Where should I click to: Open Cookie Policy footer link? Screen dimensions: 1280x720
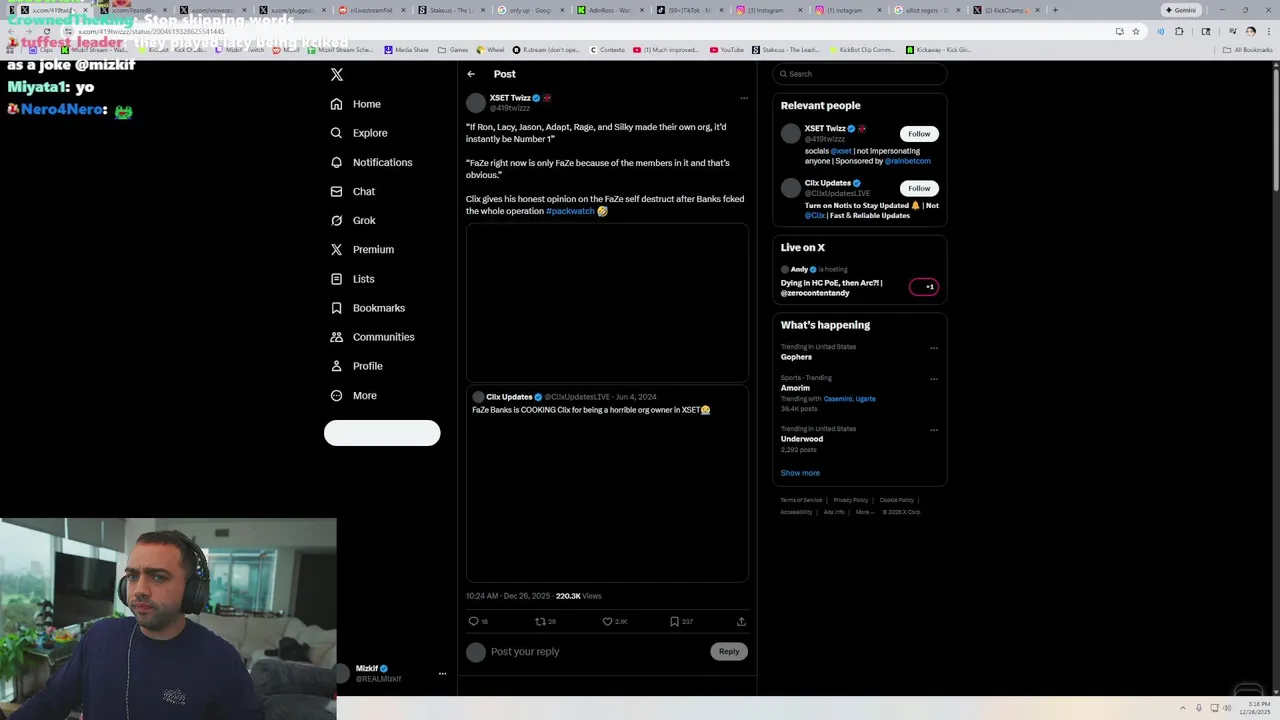pos(897,500)
